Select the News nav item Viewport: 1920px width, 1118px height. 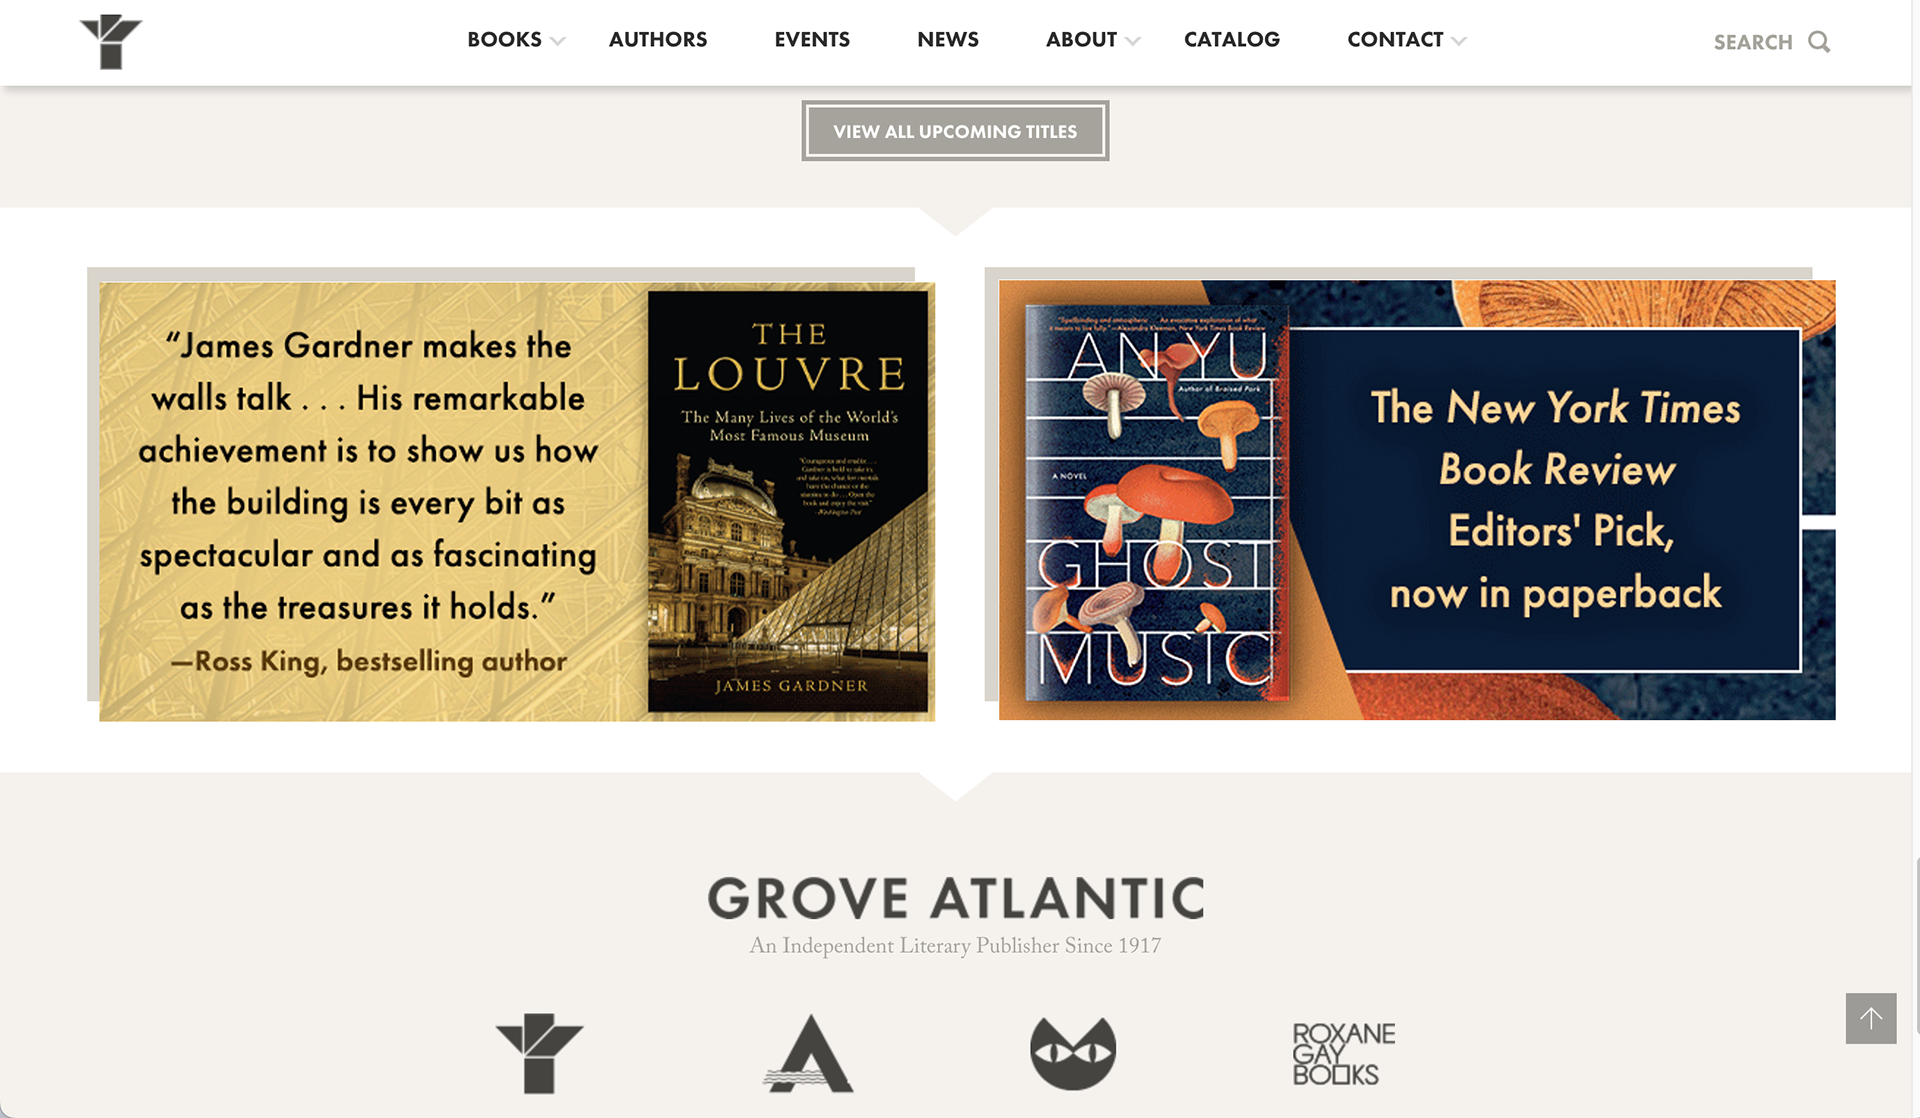(948, 40)
